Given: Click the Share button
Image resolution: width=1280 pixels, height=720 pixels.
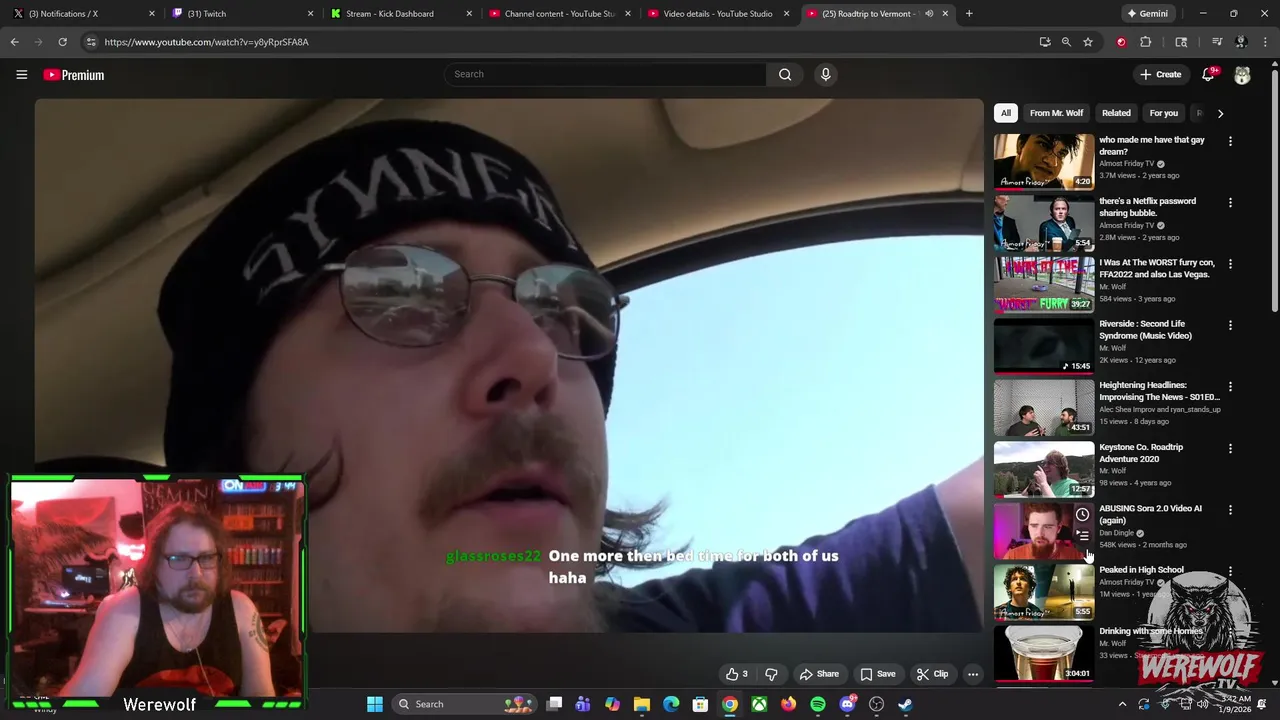Looking at the screenshot, I should pyautogui.click(x=819, y=674).
